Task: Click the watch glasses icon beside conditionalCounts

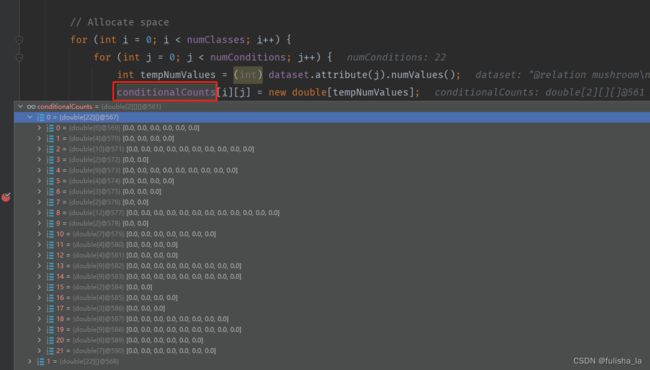Action: (x=31, y=107)
